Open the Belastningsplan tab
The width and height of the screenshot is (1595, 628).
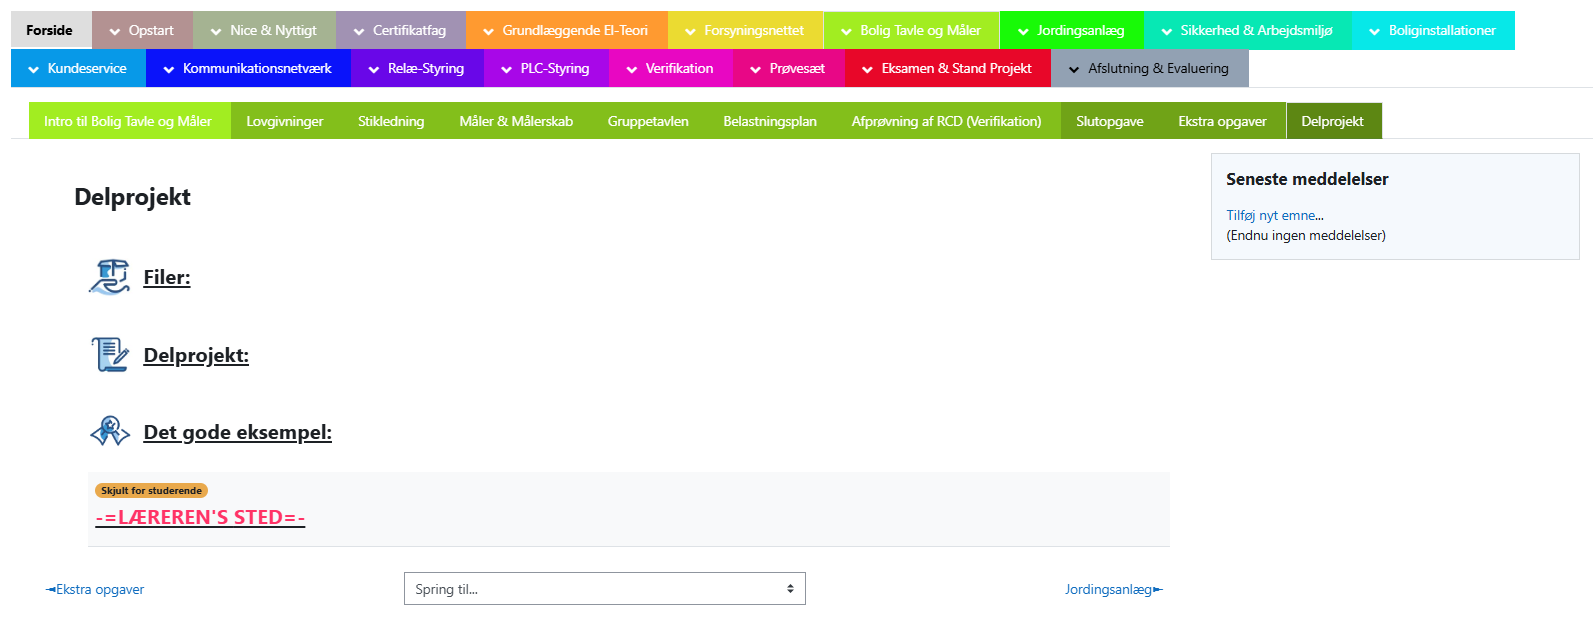point(770,121)
